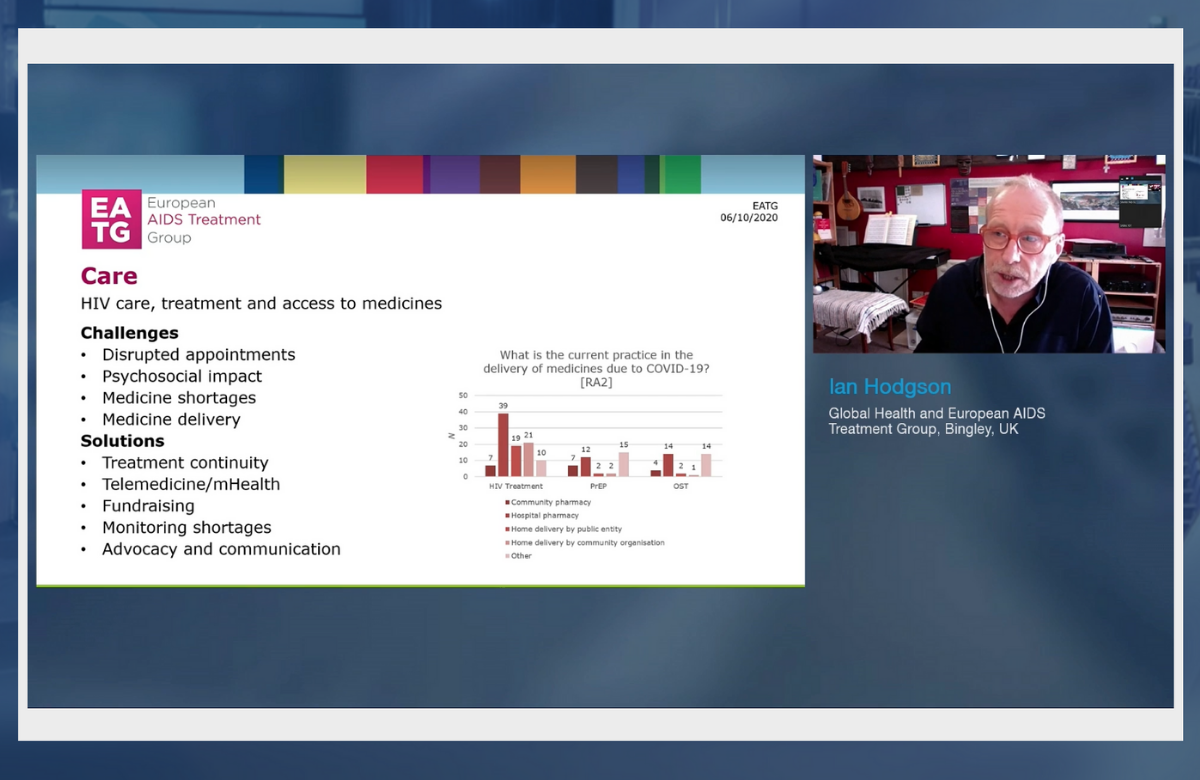Image resolution: width=1200 pixels, height=780 pixels.
Task: Click the Community pharmacy legend marker
Action: [507, 502]
